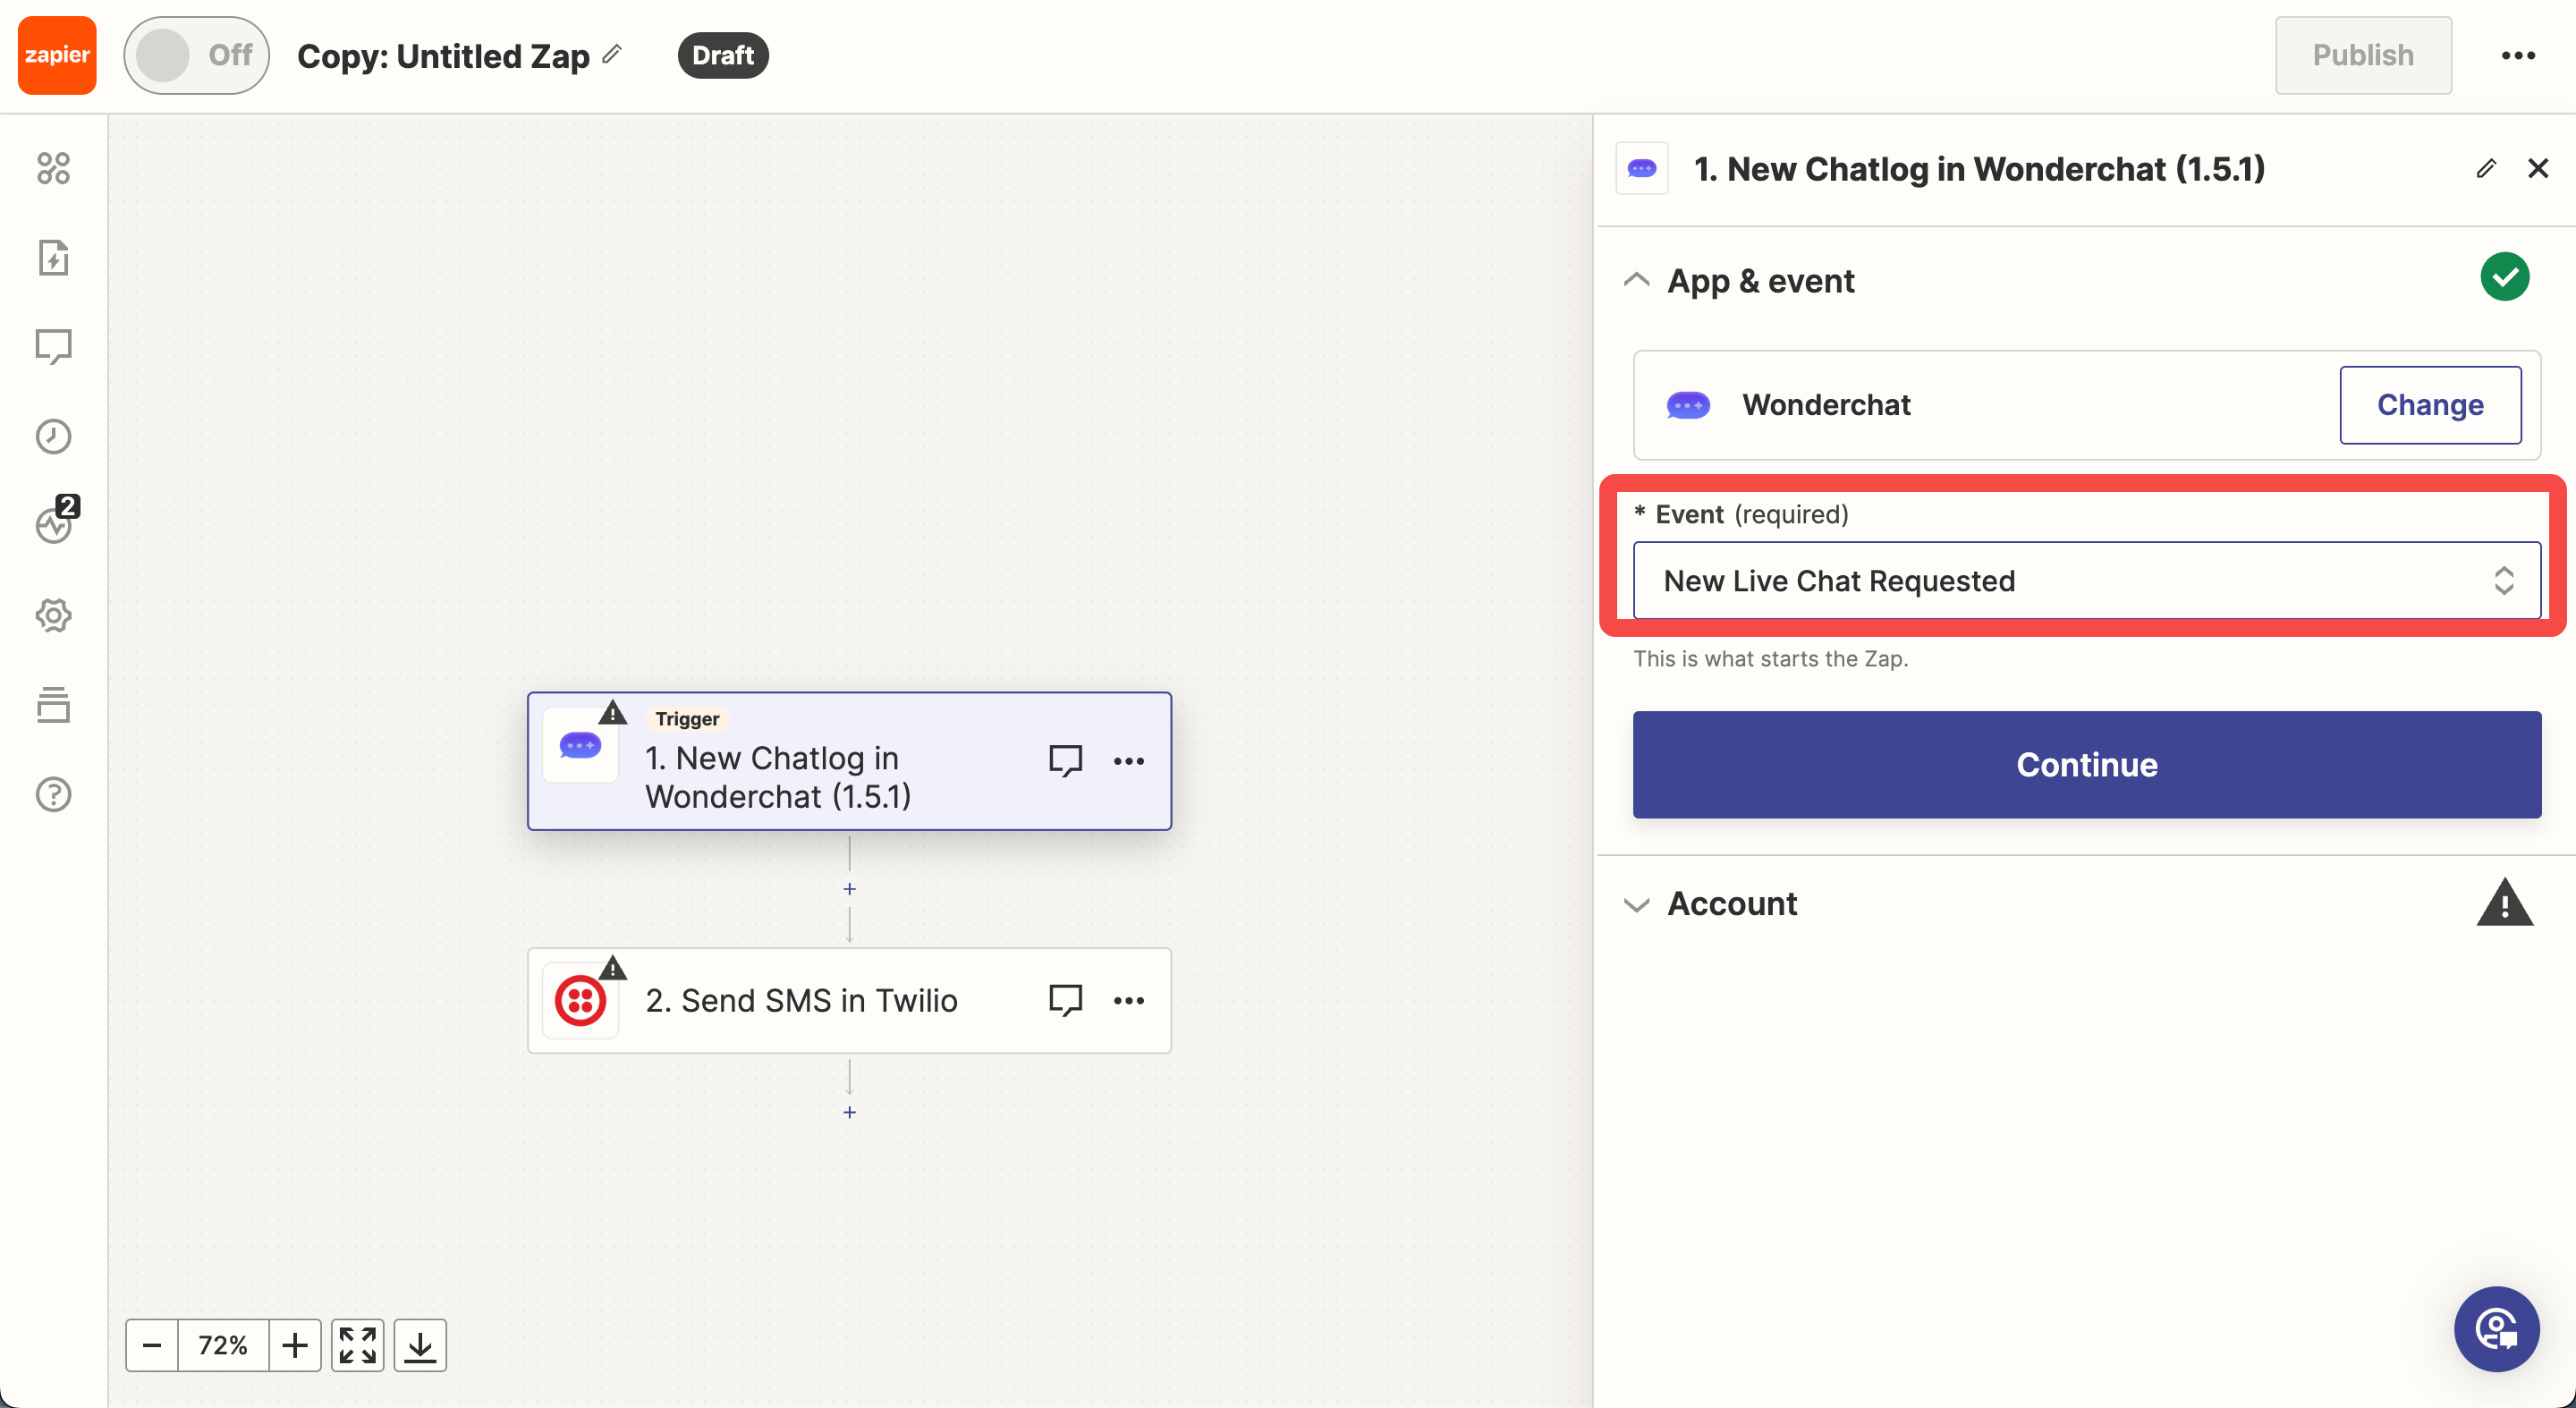Image resolution: width=2576 pixels, height=1408 pixels.
Task: Open Zap settings gear icon
Action: pyautogui.click(x=53, y=615)
